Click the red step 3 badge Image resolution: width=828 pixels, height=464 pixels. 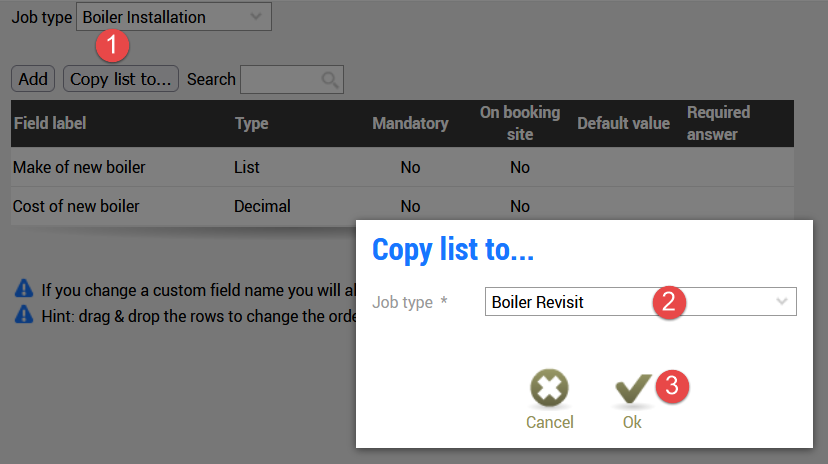(x=673, y=384)
